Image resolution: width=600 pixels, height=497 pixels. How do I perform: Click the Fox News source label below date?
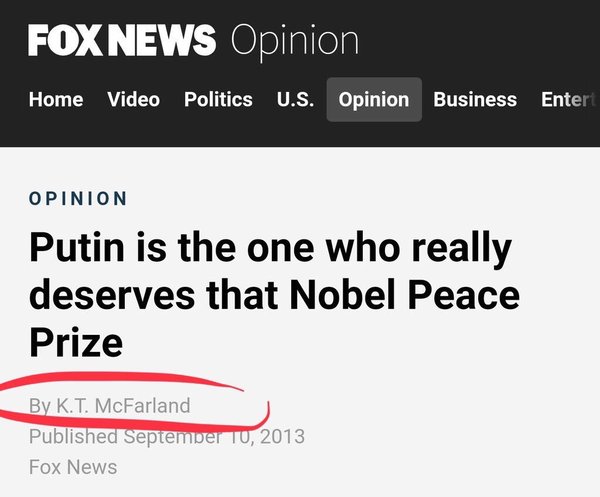point(73,466)
